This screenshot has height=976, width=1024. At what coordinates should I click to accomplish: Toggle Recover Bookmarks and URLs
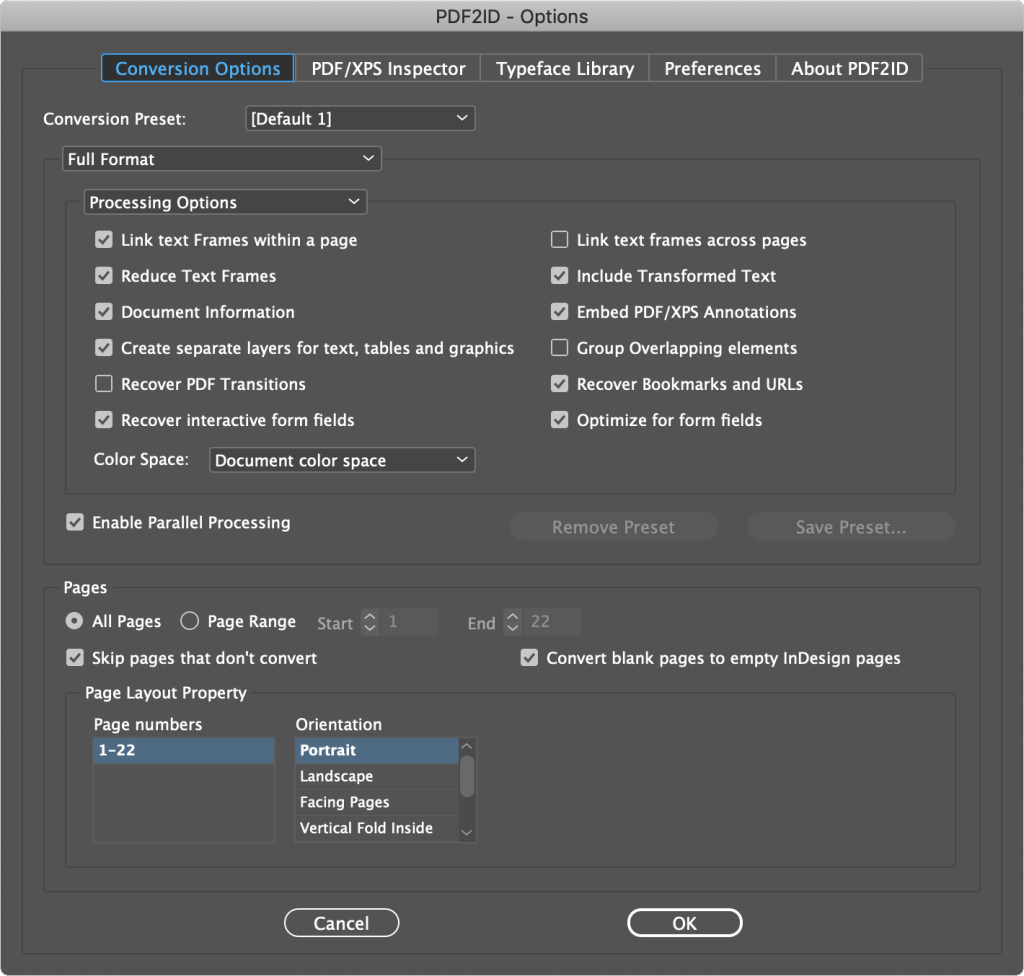tap(560, 383)
